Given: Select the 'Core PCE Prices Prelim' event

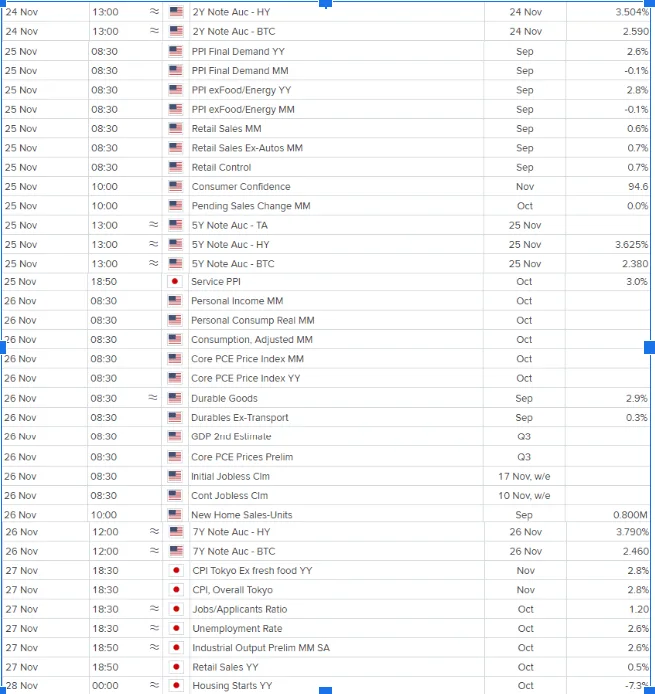Looking at the screenshot, I should [x=242, y=457].
